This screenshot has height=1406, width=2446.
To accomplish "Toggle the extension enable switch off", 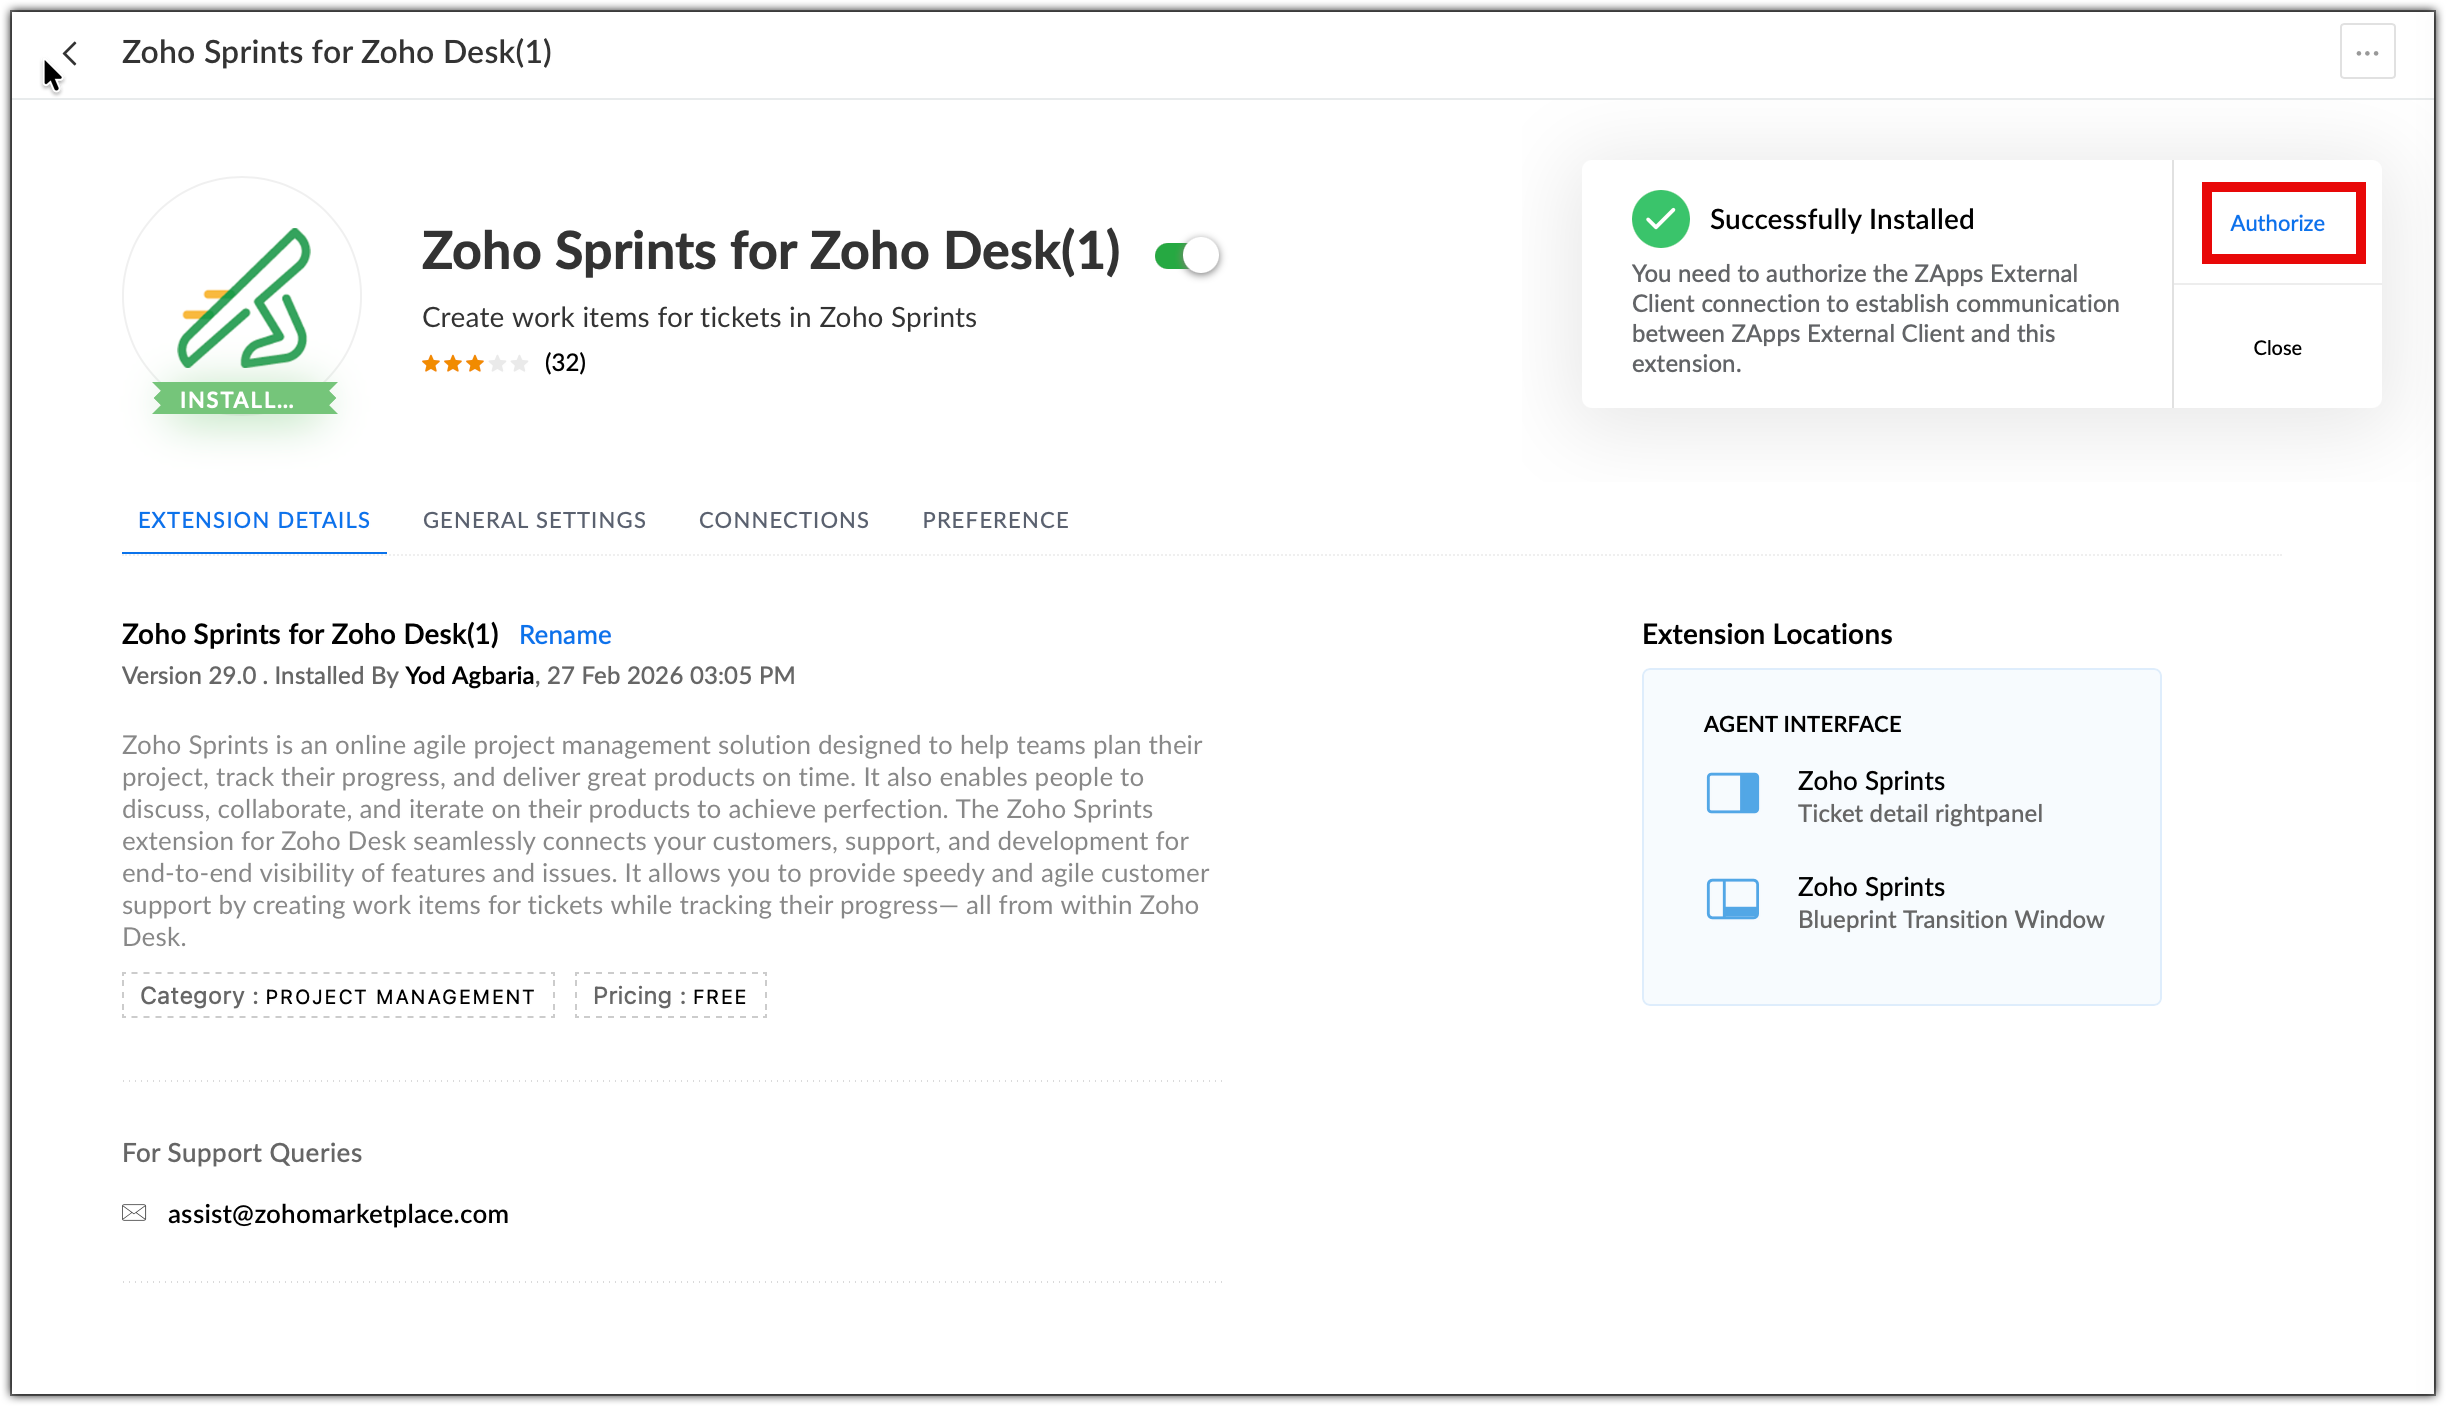I will tap(1187, 256).
